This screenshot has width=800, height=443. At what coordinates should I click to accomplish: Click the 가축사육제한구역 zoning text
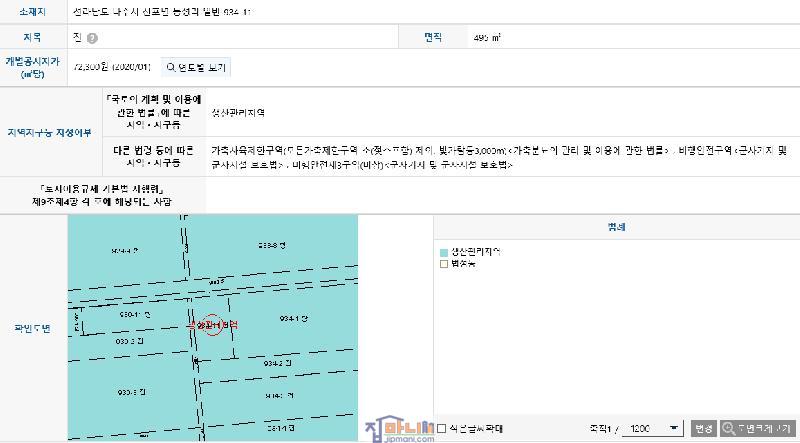click(x=247, y=150)
